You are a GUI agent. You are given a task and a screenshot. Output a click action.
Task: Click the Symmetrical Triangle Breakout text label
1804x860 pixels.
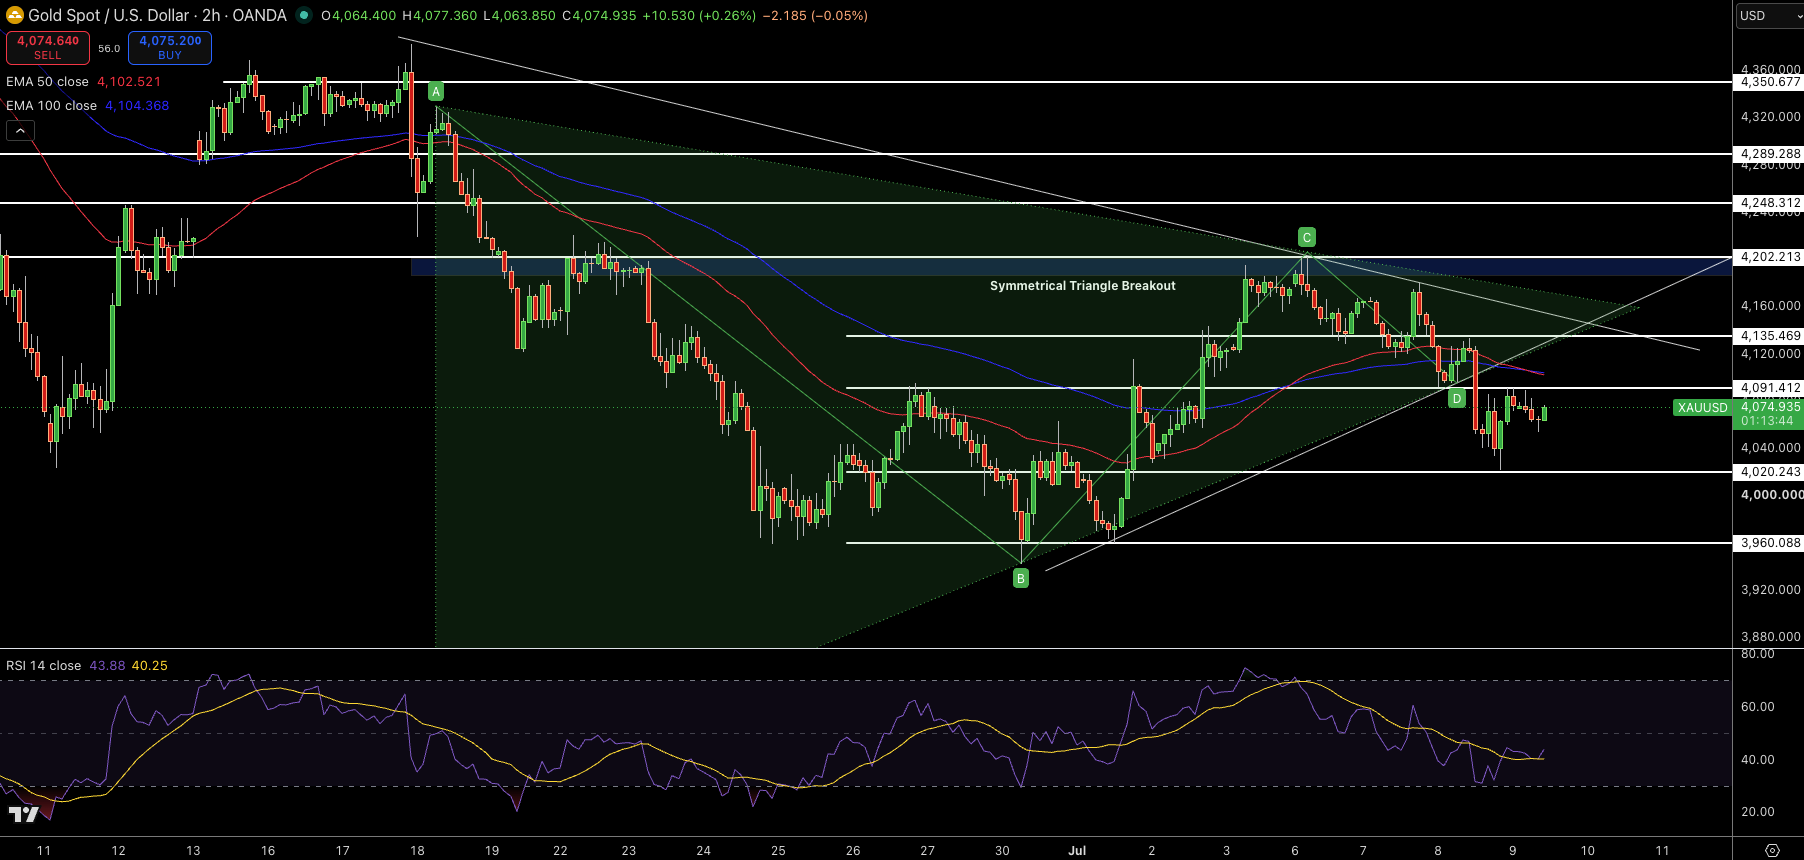1083,286
